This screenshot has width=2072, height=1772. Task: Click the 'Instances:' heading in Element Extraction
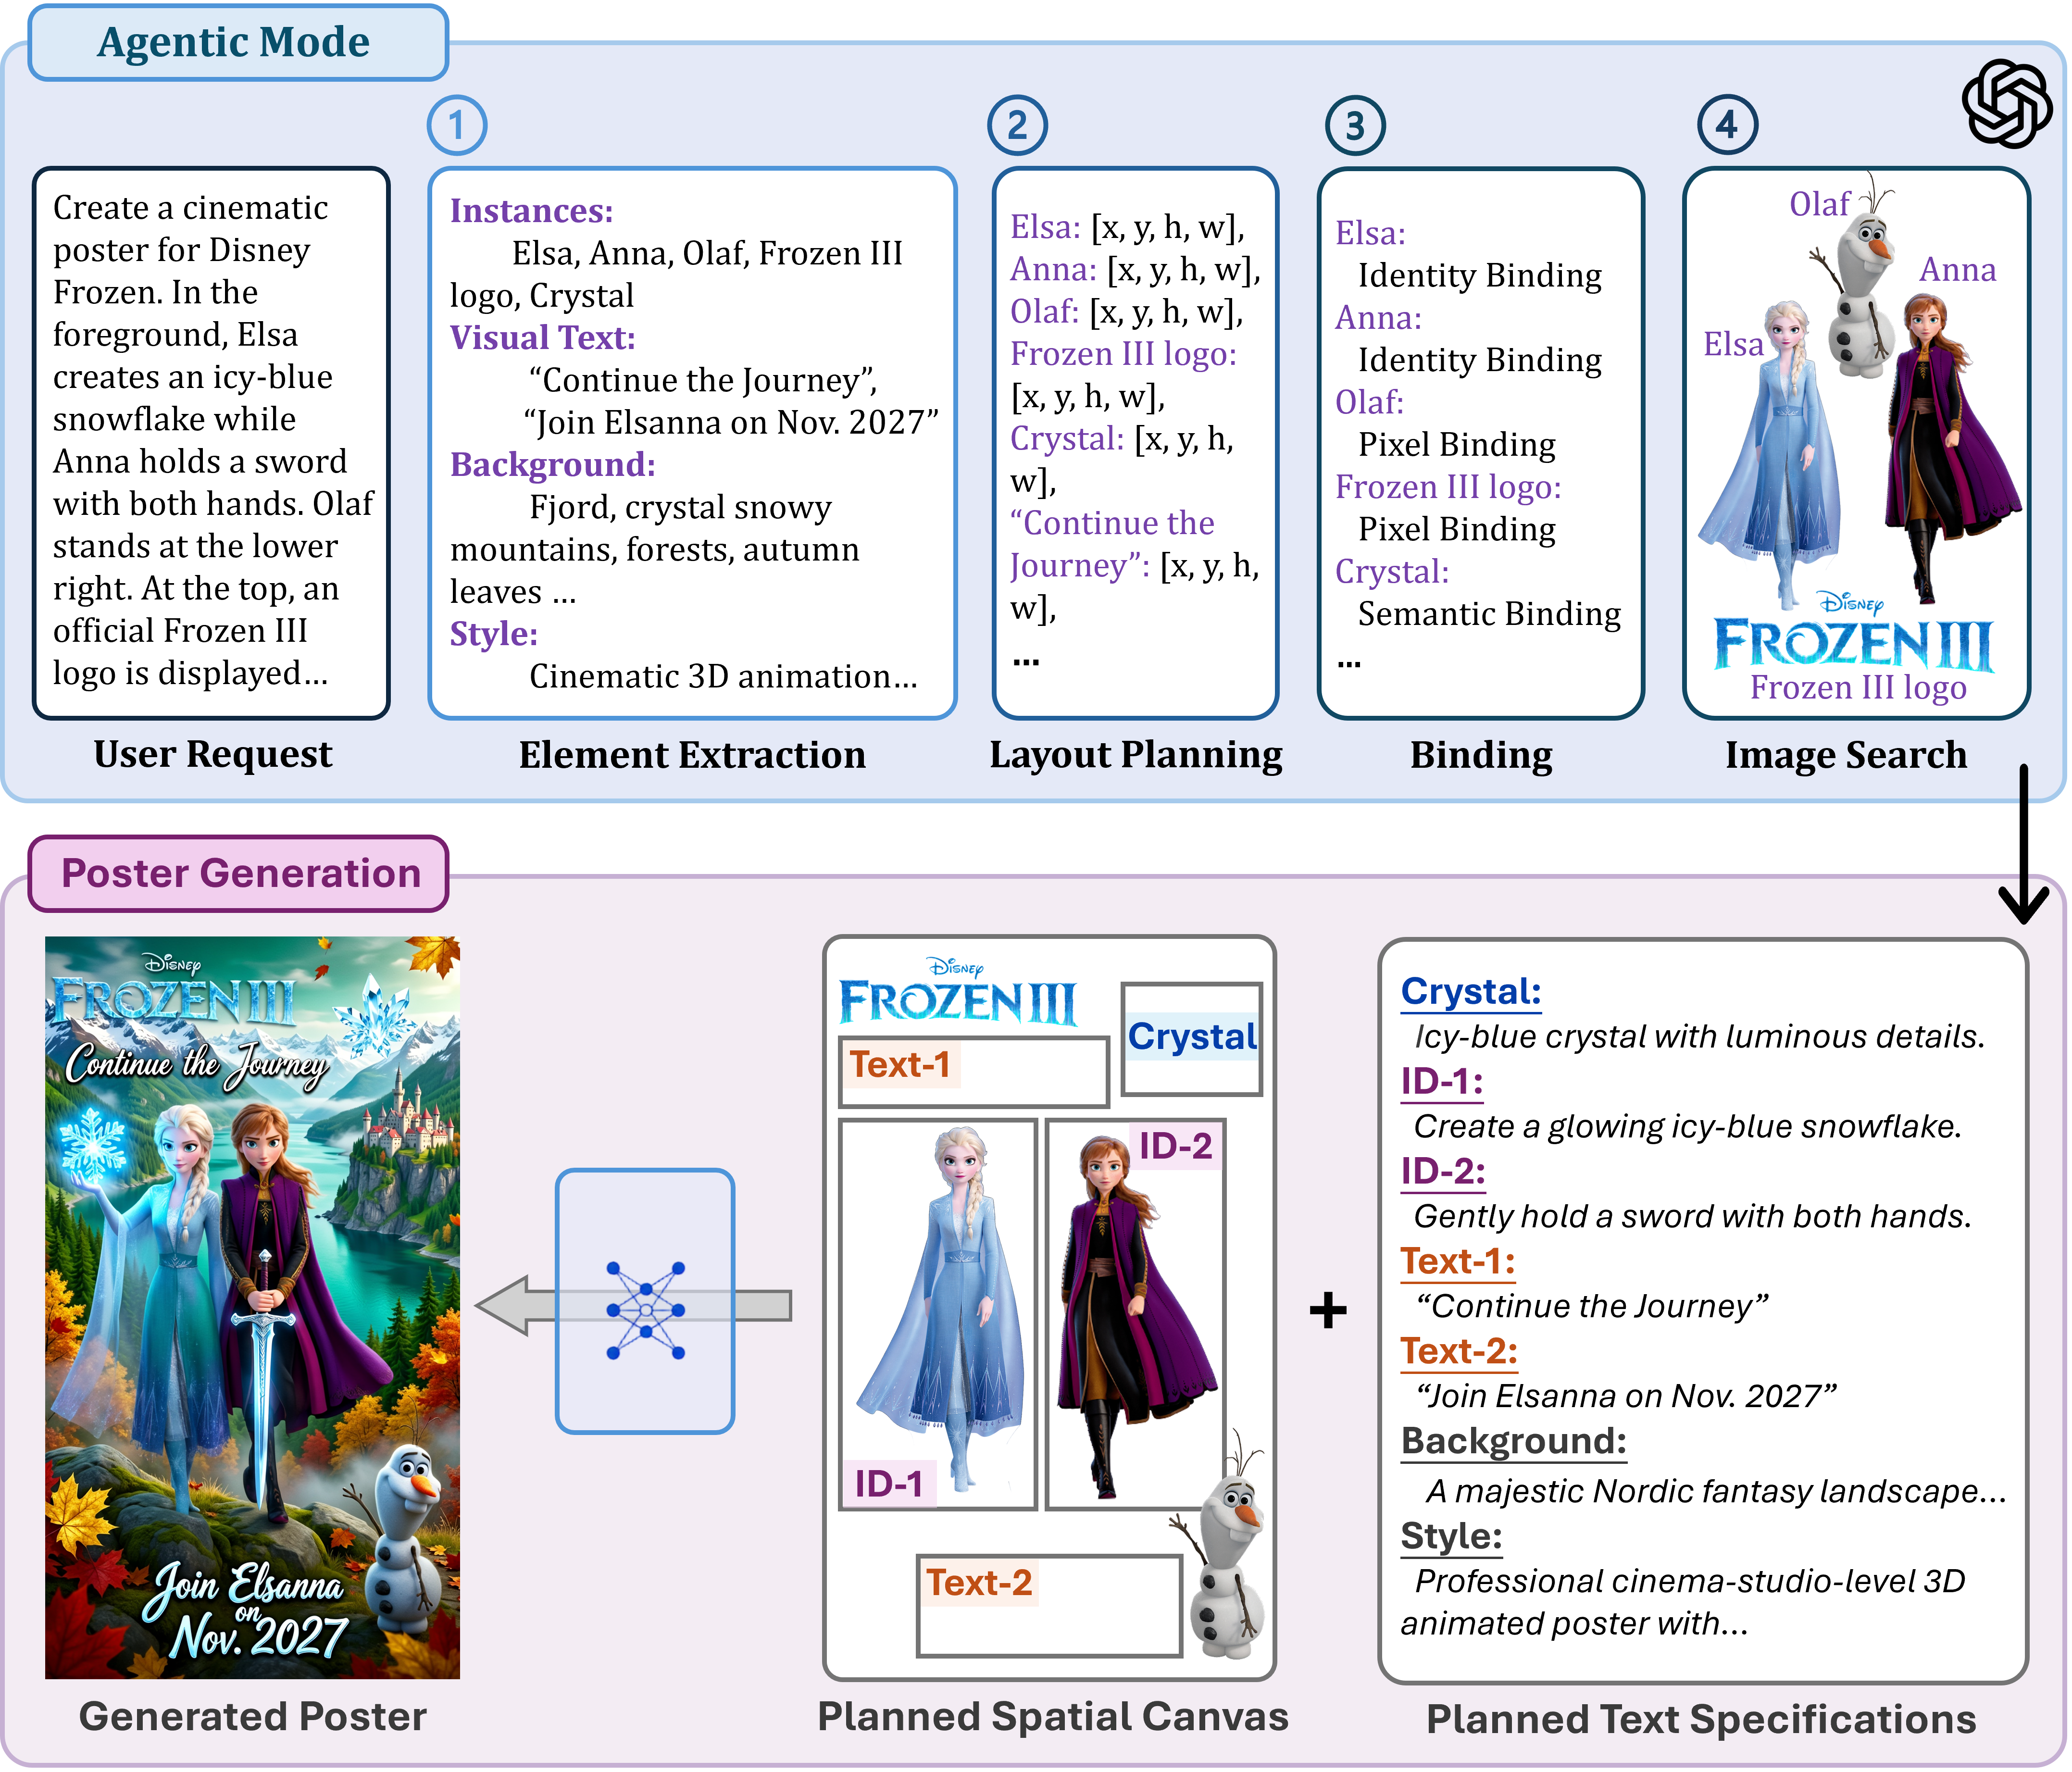pyautogui.click(x=531, y=211)
